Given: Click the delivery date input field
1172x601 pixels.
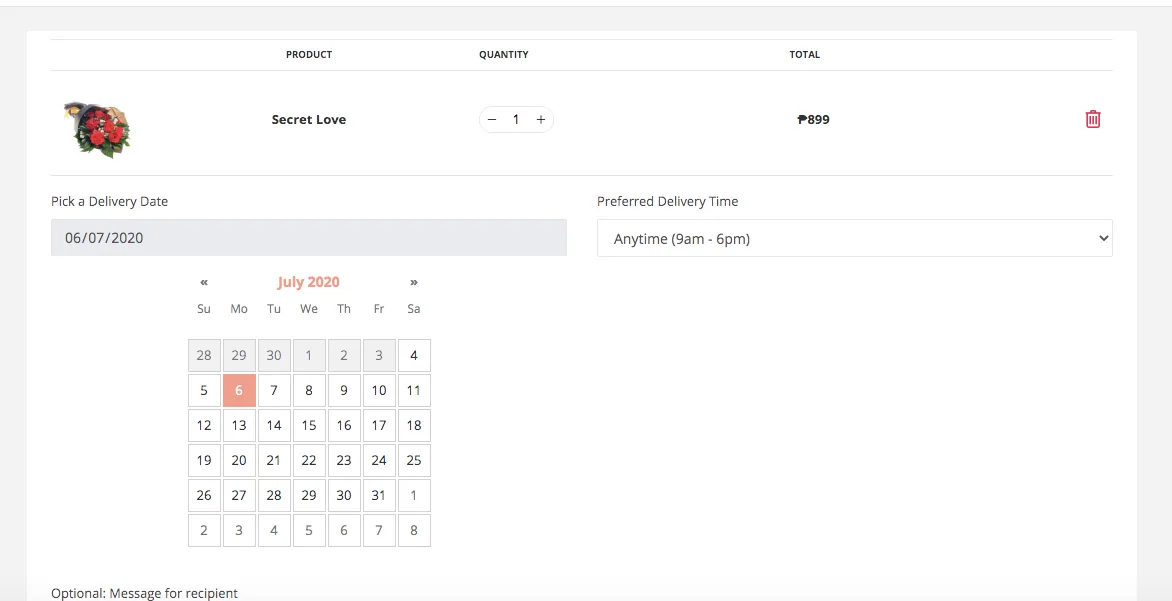Looking at the screenshot, I should 309,238.
